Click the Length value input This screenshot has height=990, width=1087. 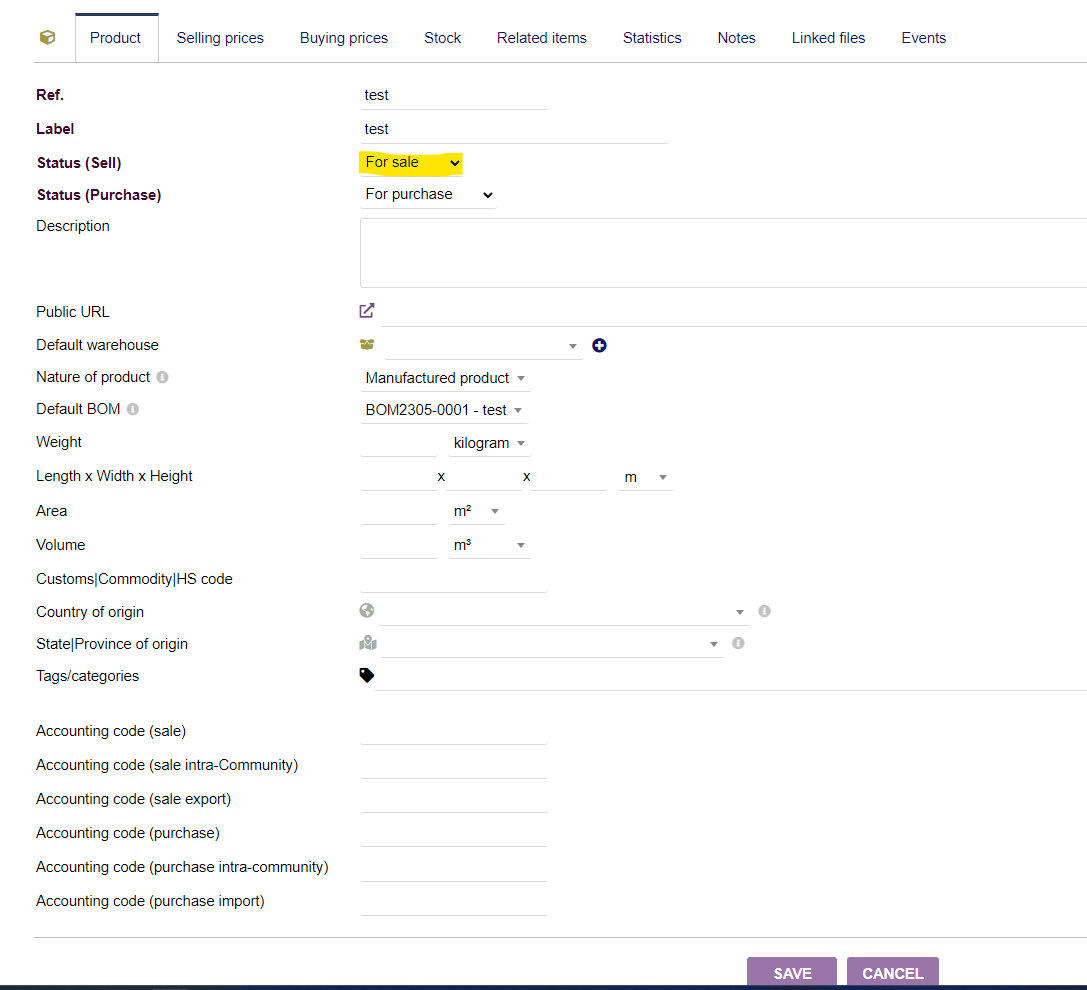399,477
